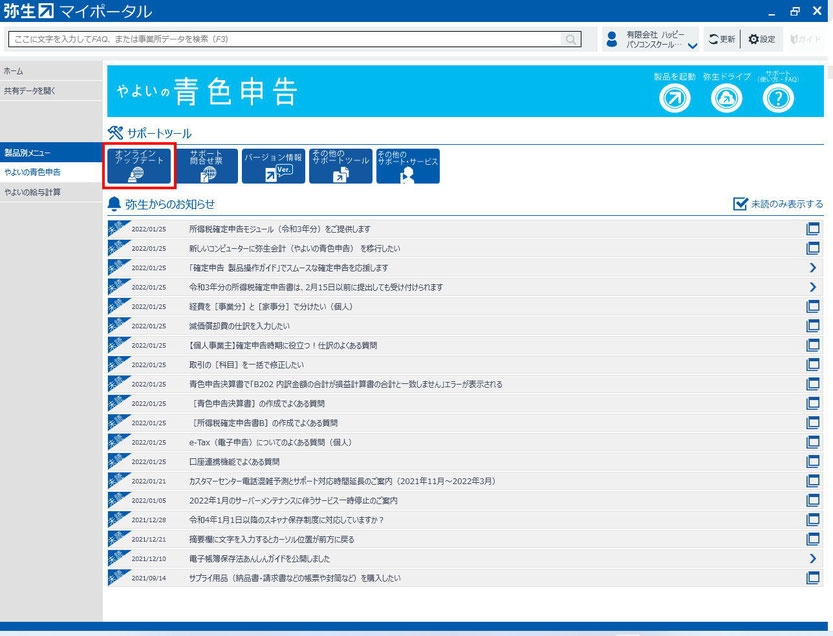
Task: Open window icon for 新しいコンピューターに弥生会計 row
Action: tap(812, 248)
